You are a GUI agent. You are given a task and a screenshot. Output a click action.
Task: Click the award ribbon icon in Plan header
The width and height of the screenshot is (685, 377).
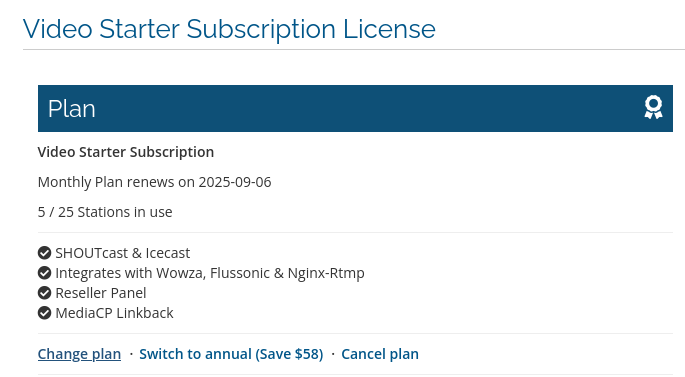tap(653, 107)
